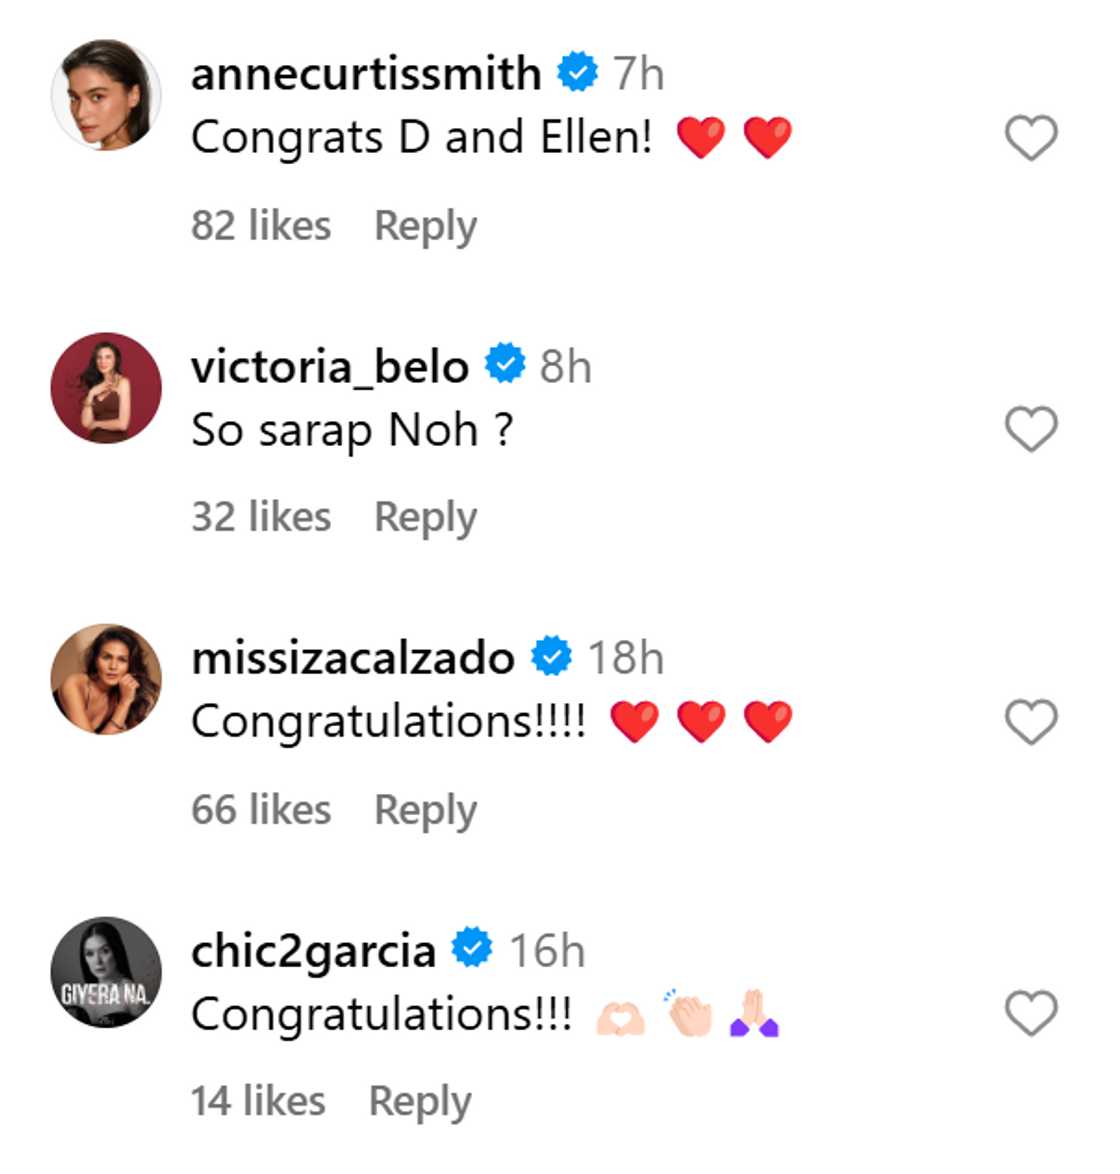The height and width of the screenshot is (1174, 1120).
Task: Open the 66 likes list
Action: (x=260, y=810)
